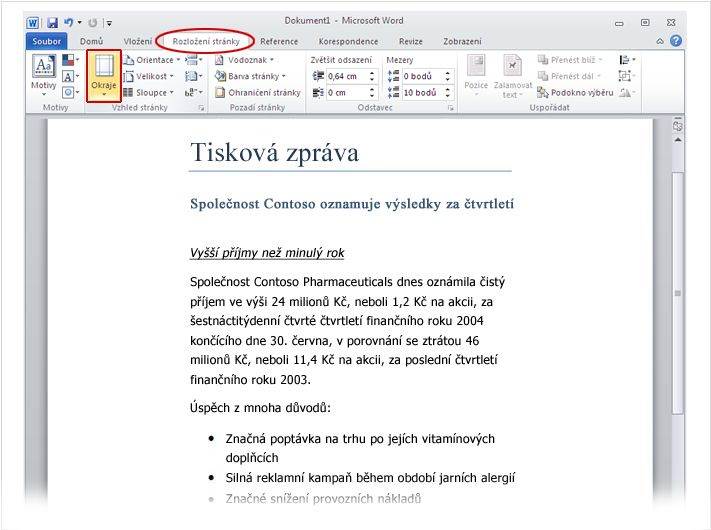Screen dimensions: 711x530
Task: Open the undo history dropdown arrow
Action: (x=79, y=22)
